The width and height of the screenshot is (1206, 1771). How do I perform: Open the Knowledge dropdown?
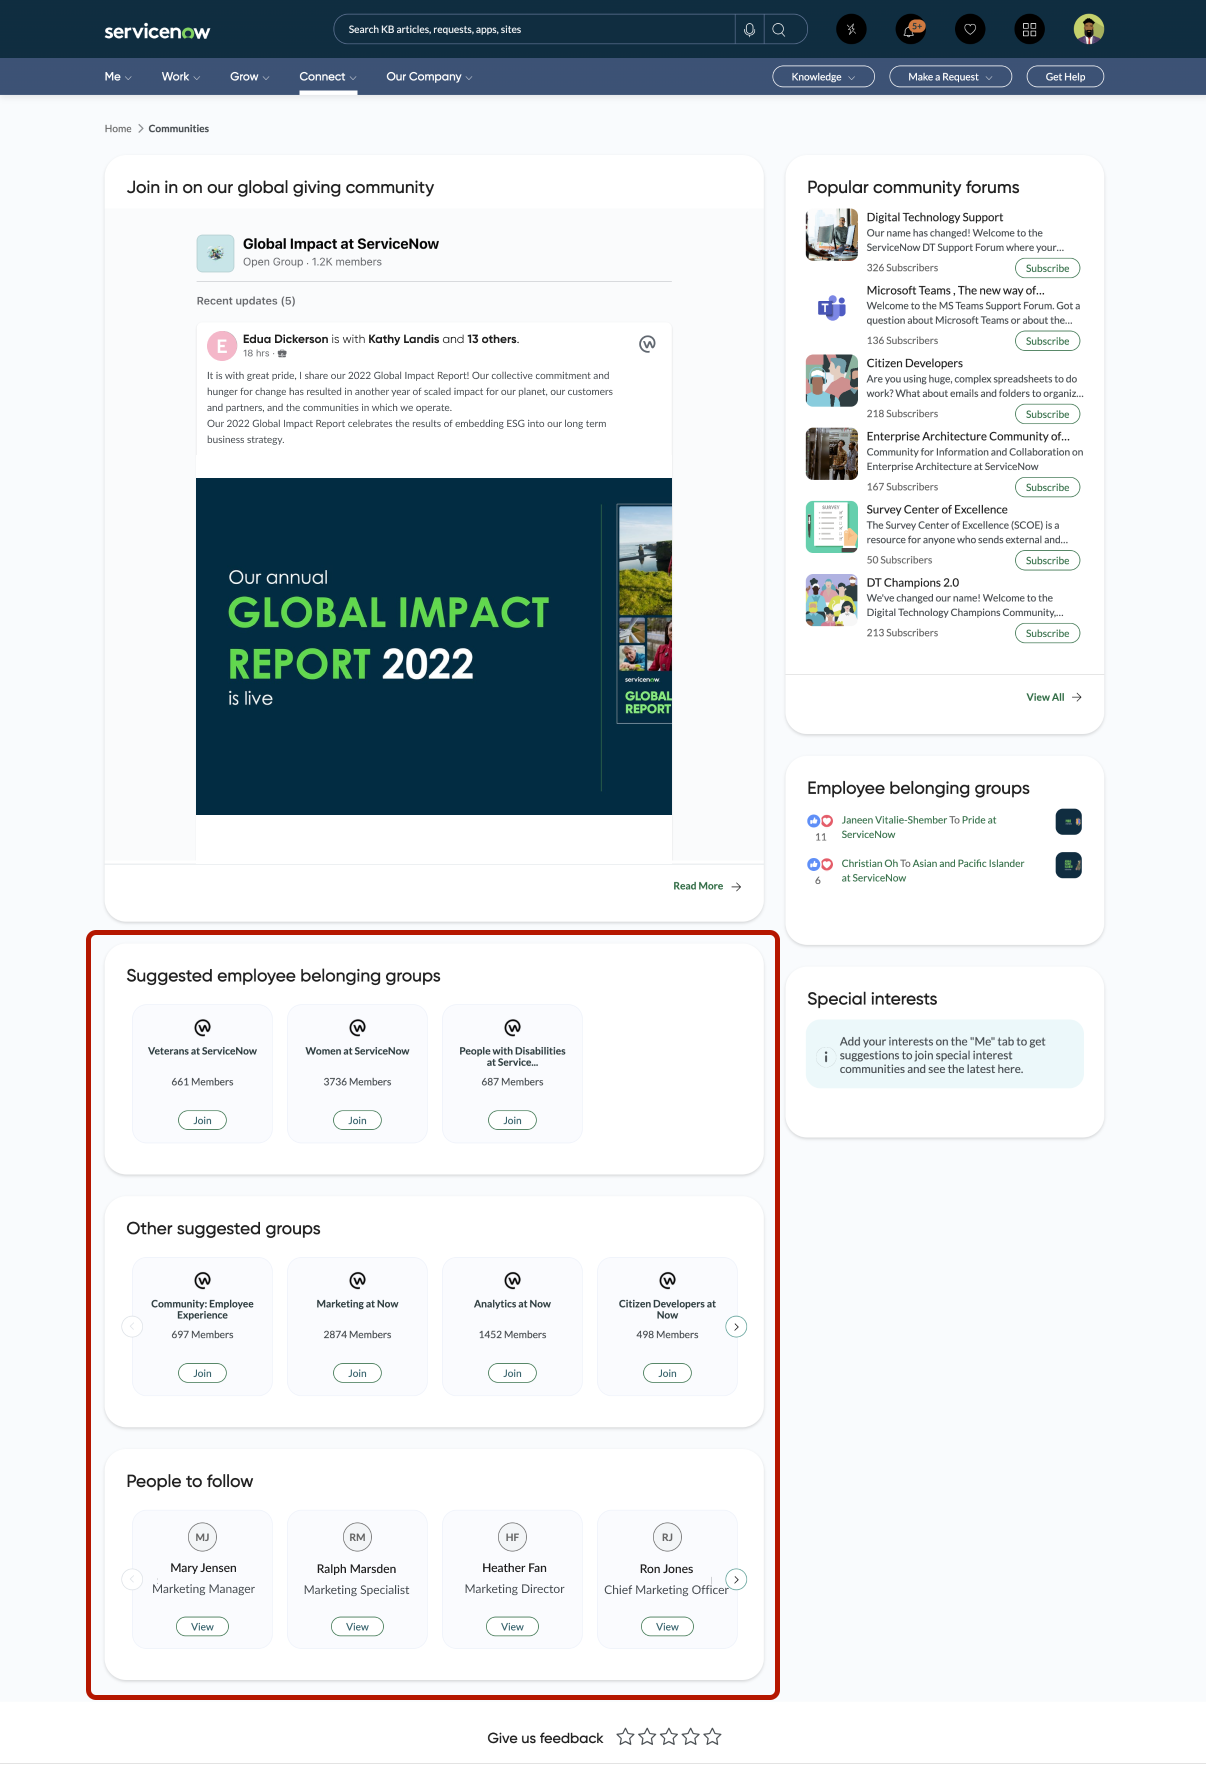pyautogui.click(x=824, y=77)
